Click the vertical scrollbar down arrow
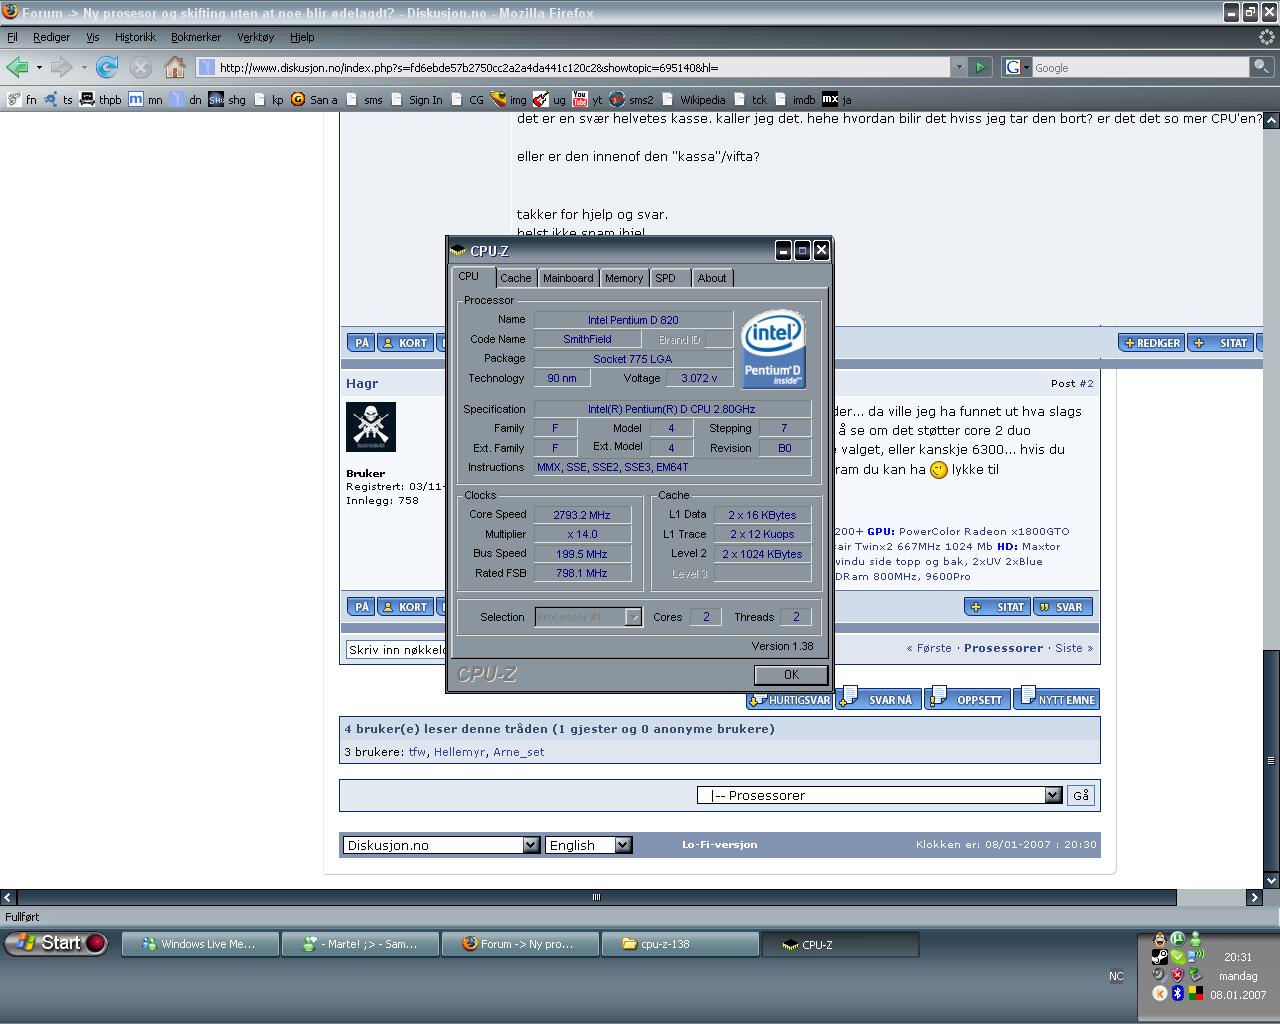The image size is (1280, 1024). tap(1272, 881)
